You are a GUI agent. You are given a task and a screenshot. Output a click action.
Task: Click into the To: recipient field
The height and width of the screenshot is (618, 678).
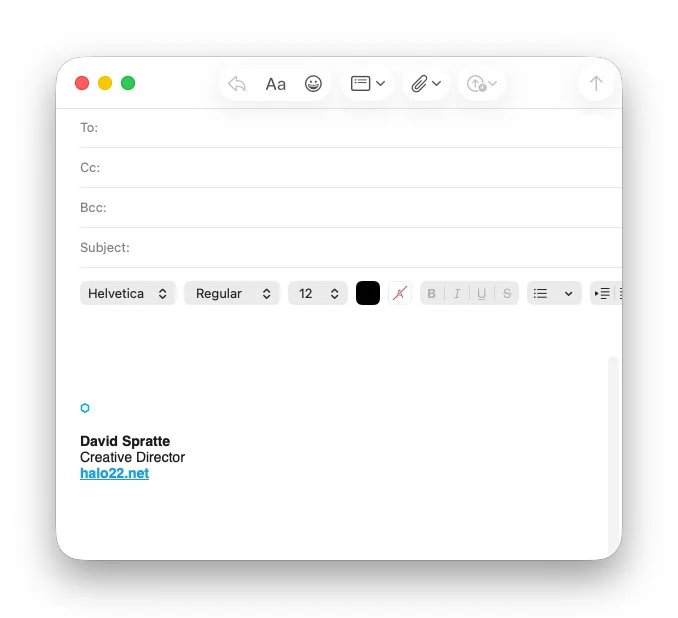coord(351,128)
